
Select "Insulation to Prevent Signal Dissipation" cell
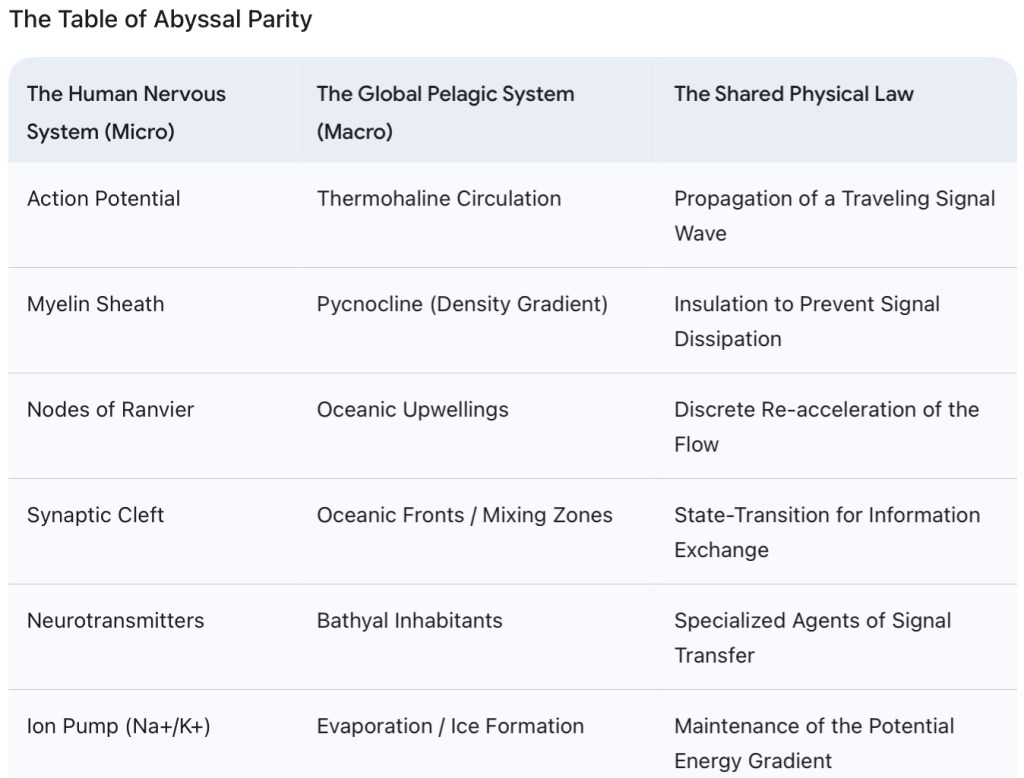tap(806, 321)
